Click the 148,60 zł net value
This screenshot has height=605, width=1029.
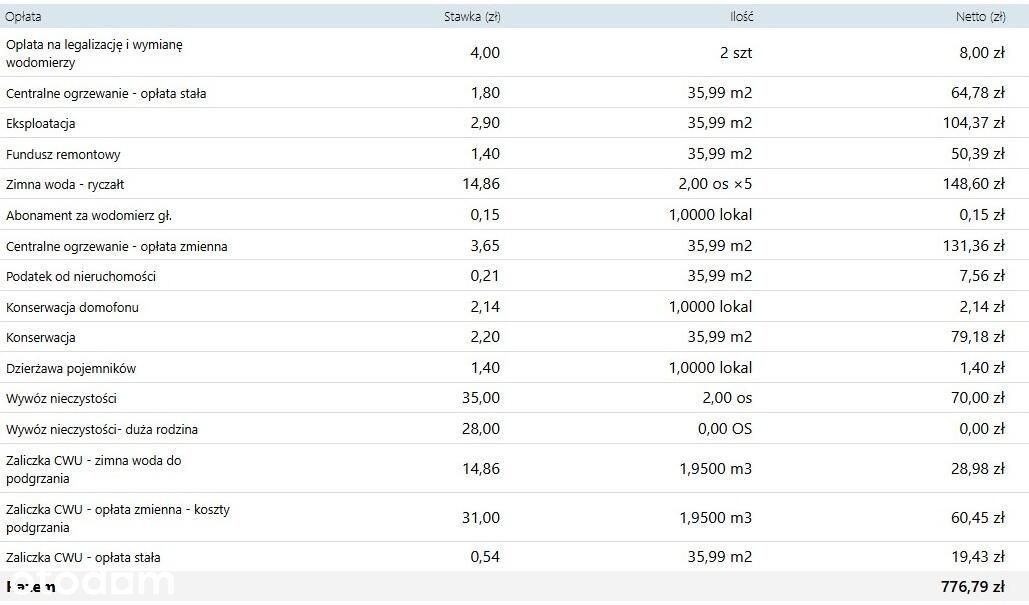974,184
